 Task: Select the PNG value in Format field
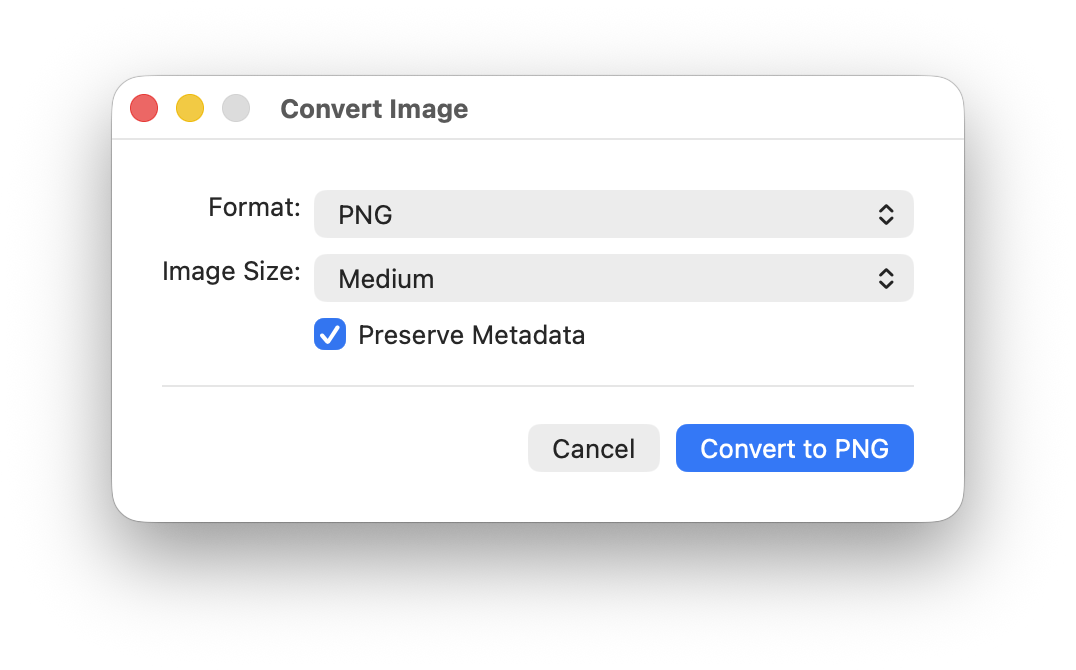coord(365,215)
